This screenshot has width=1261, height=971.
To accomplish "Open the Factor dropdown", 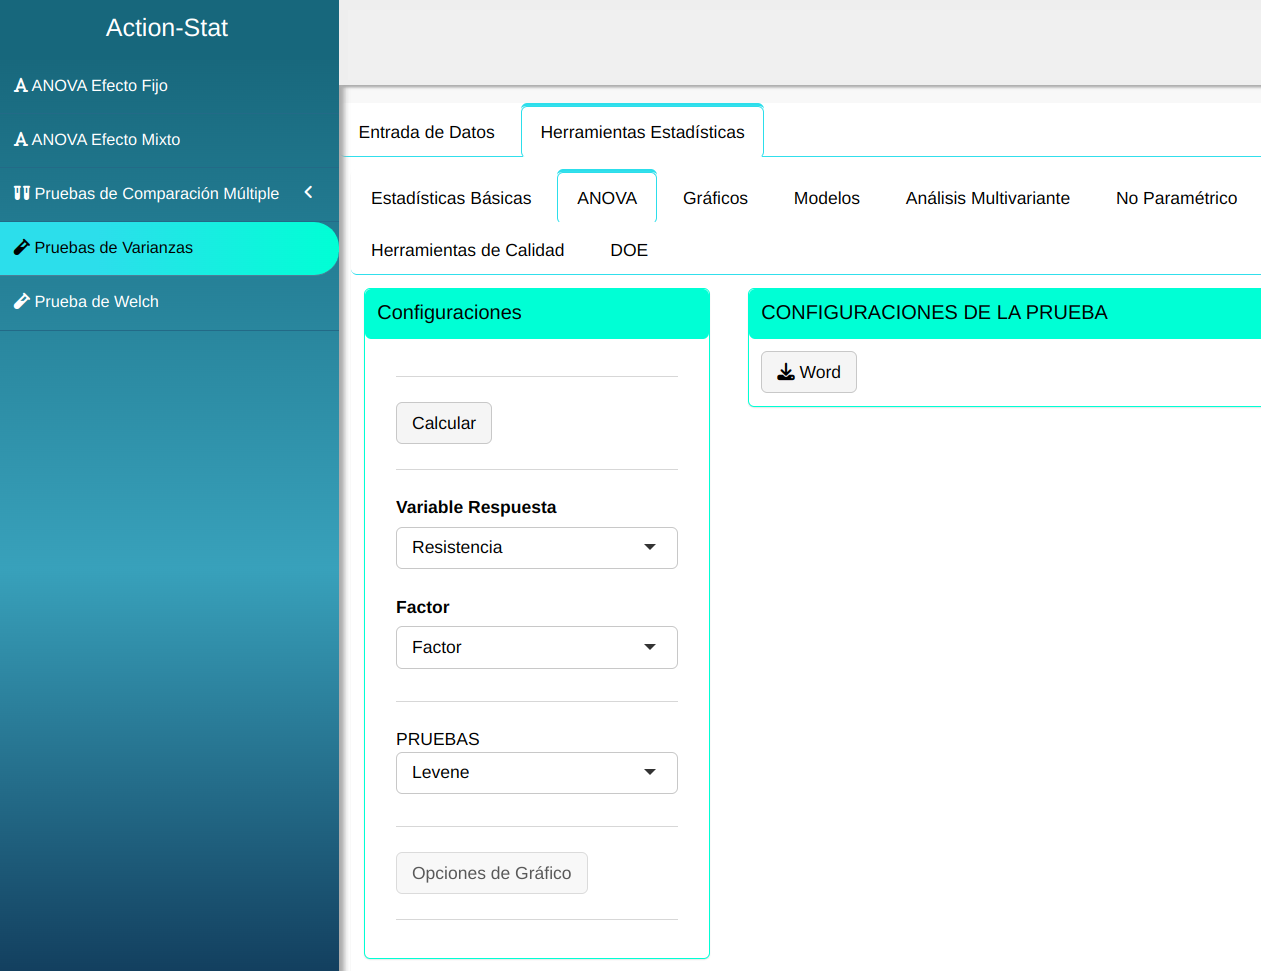I will [x=536, y=648].
